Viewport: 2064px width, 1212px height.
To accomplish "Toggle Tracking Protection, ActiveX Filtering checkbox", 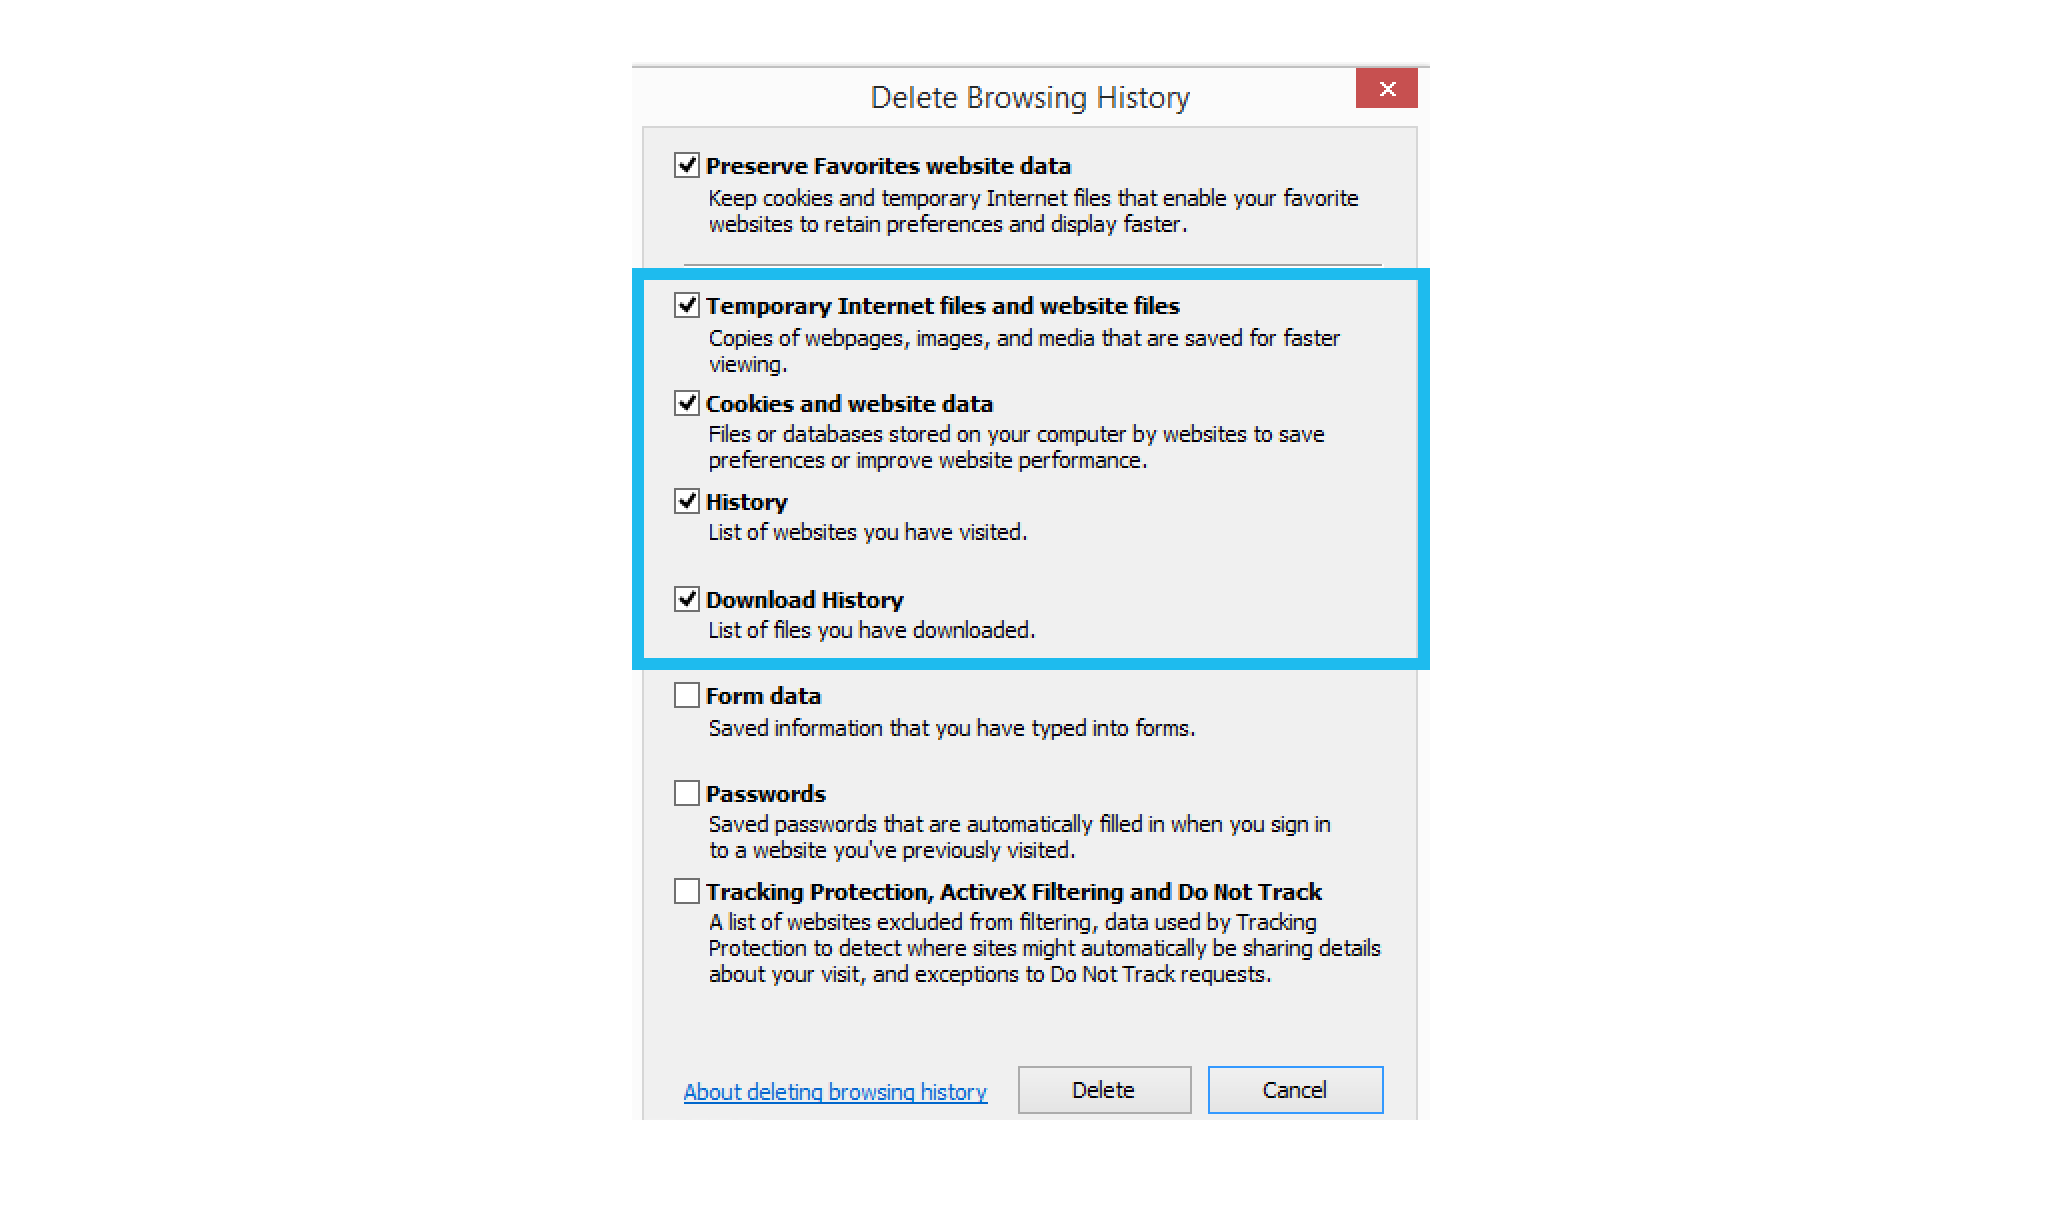I will (x=685, y=890).
